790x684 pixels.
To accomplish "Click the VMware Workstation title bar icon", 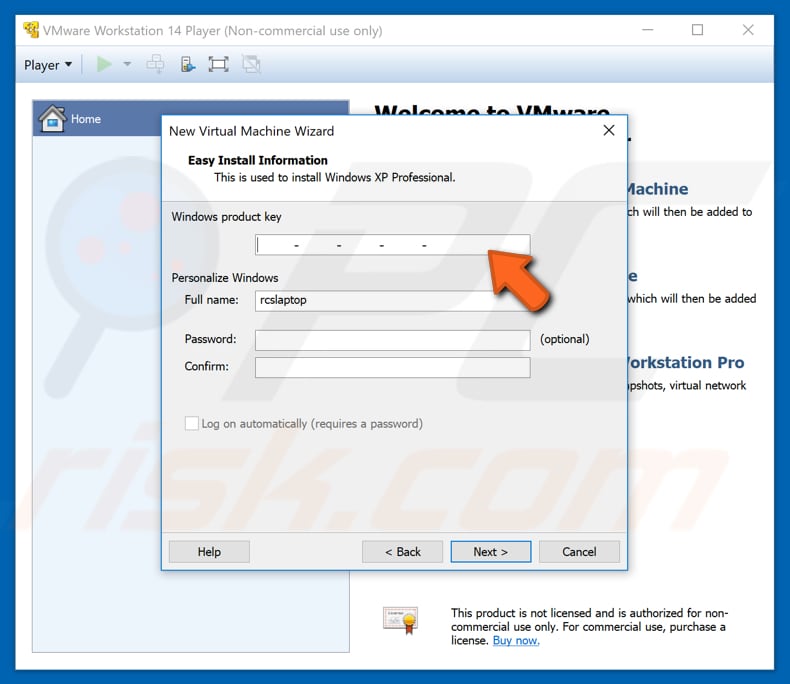I will point(31,30).
